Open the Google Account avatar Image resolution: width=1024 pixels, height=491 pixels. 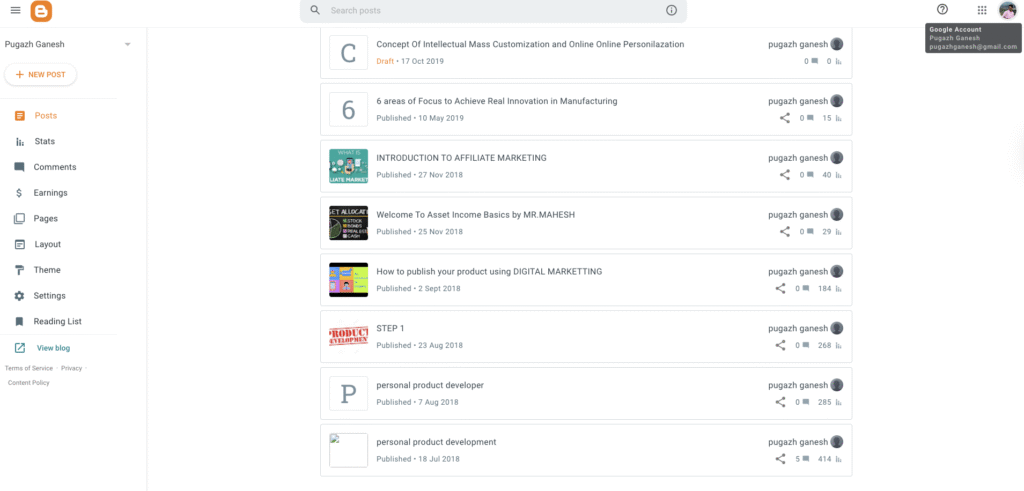click(1007, 10)
